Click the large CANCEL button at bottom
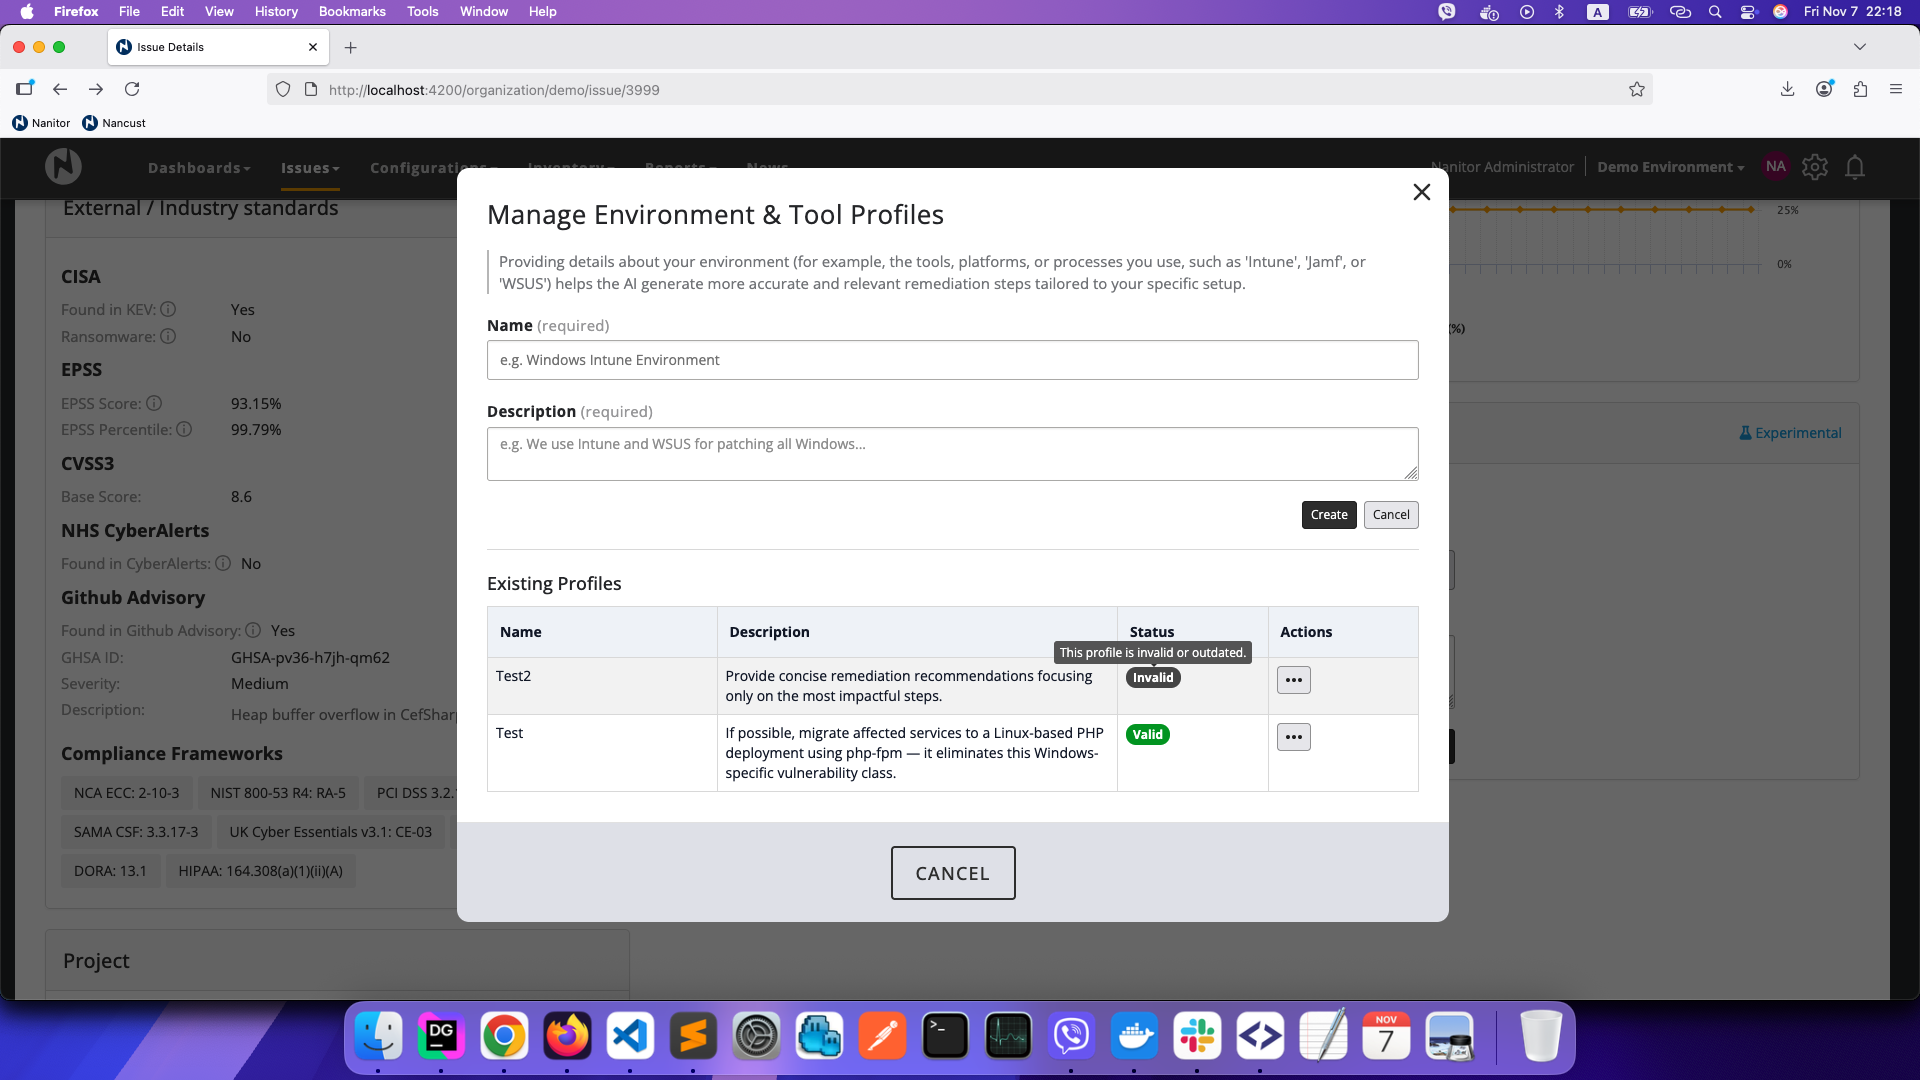 952,873
